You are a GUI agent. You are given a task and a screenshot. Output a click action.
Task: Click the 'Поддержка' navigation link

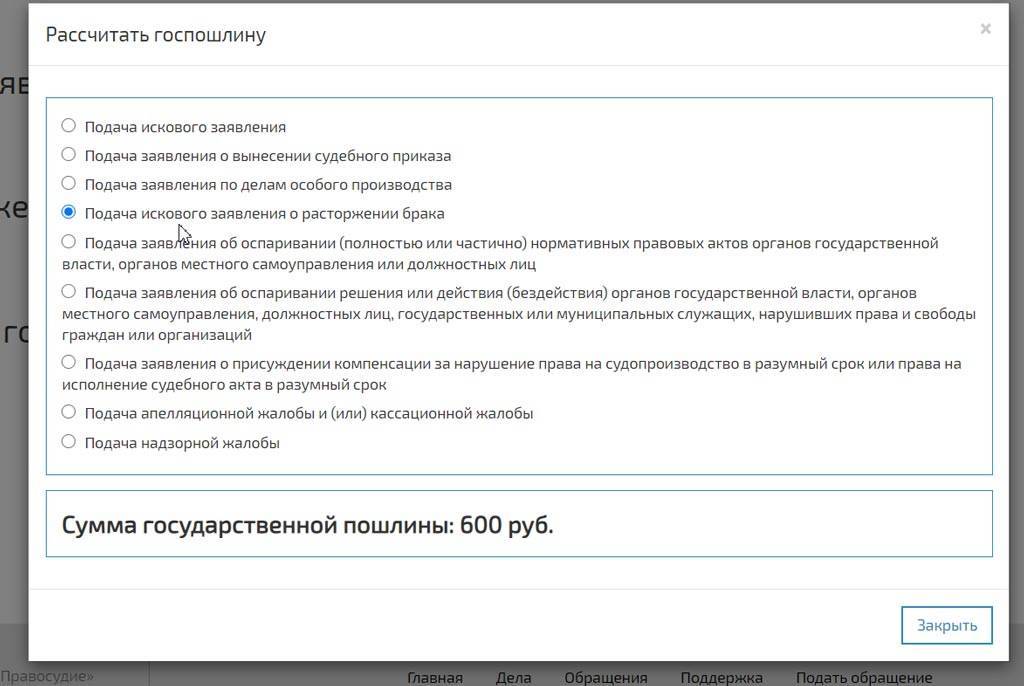(721, 677)
